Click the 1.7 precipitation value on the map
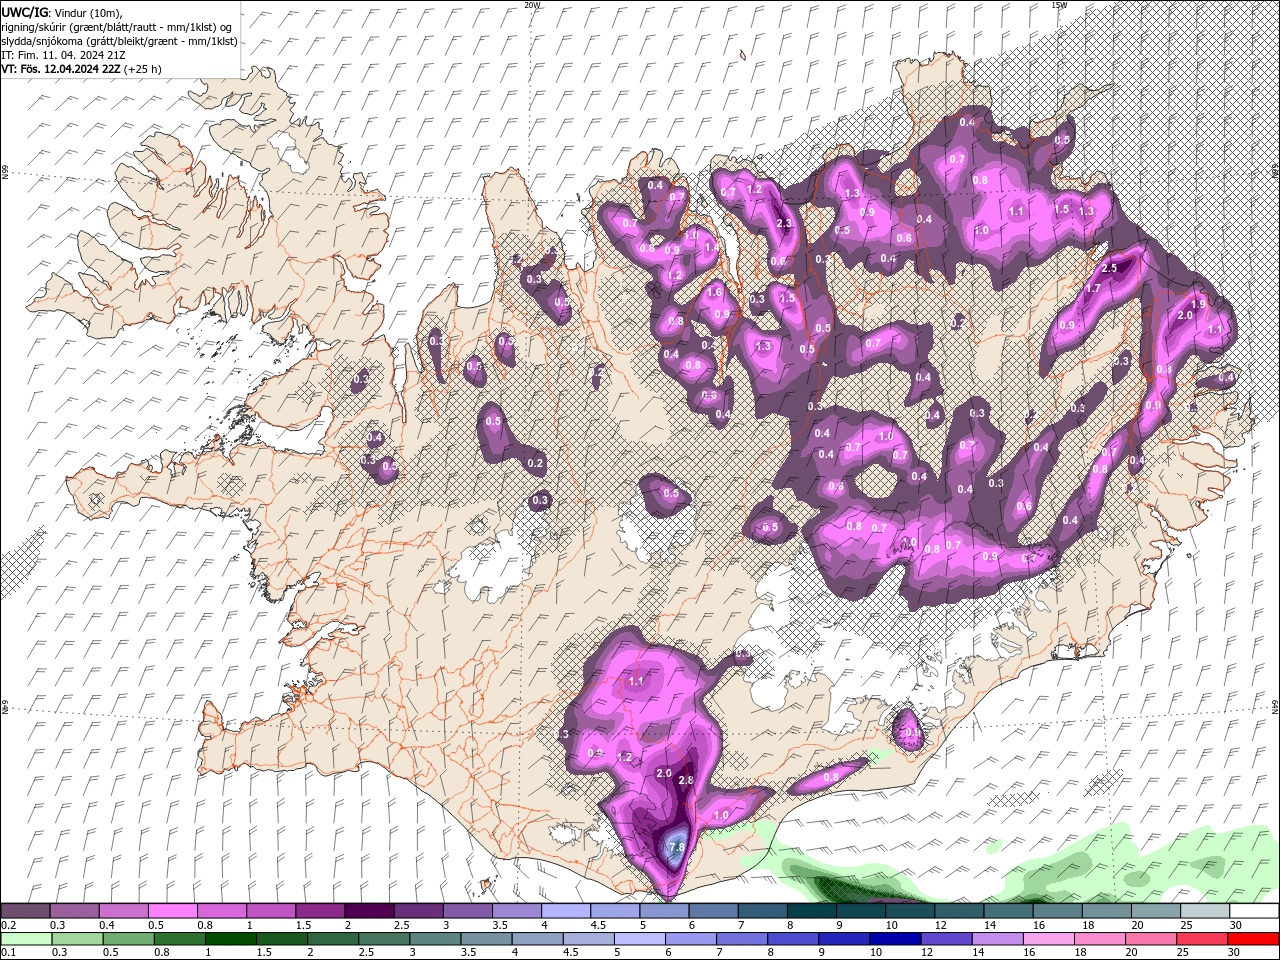 1093,289
